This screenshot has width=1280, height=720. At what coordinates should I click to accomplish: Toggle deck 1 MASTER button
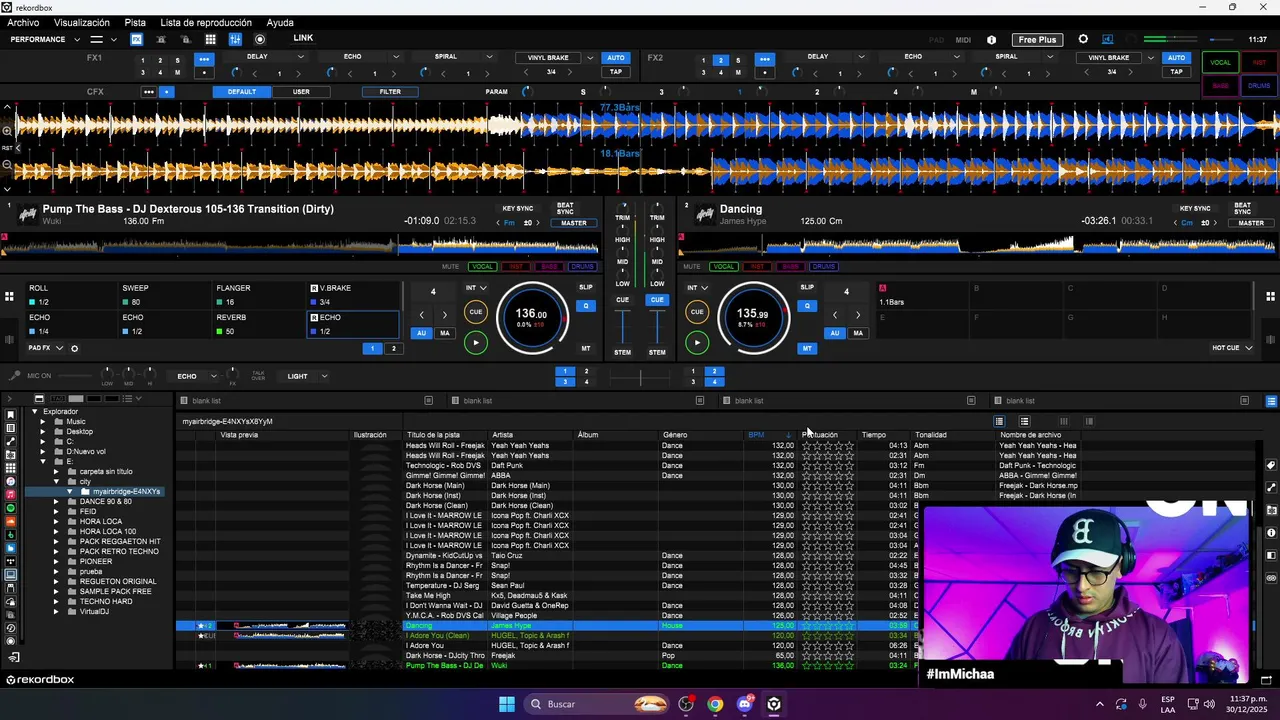[x=574, y=223]
